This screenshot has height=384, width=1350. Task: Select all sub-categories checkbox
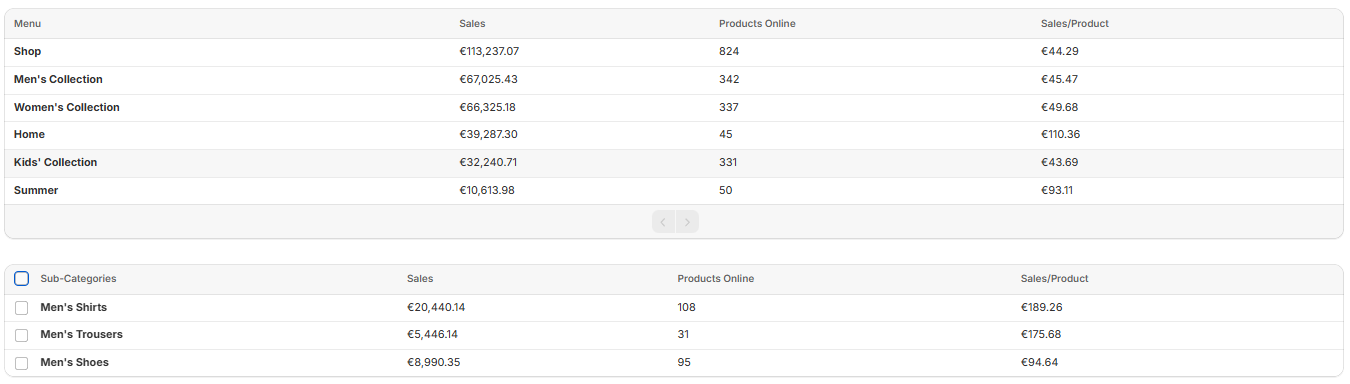coord(22,279)
